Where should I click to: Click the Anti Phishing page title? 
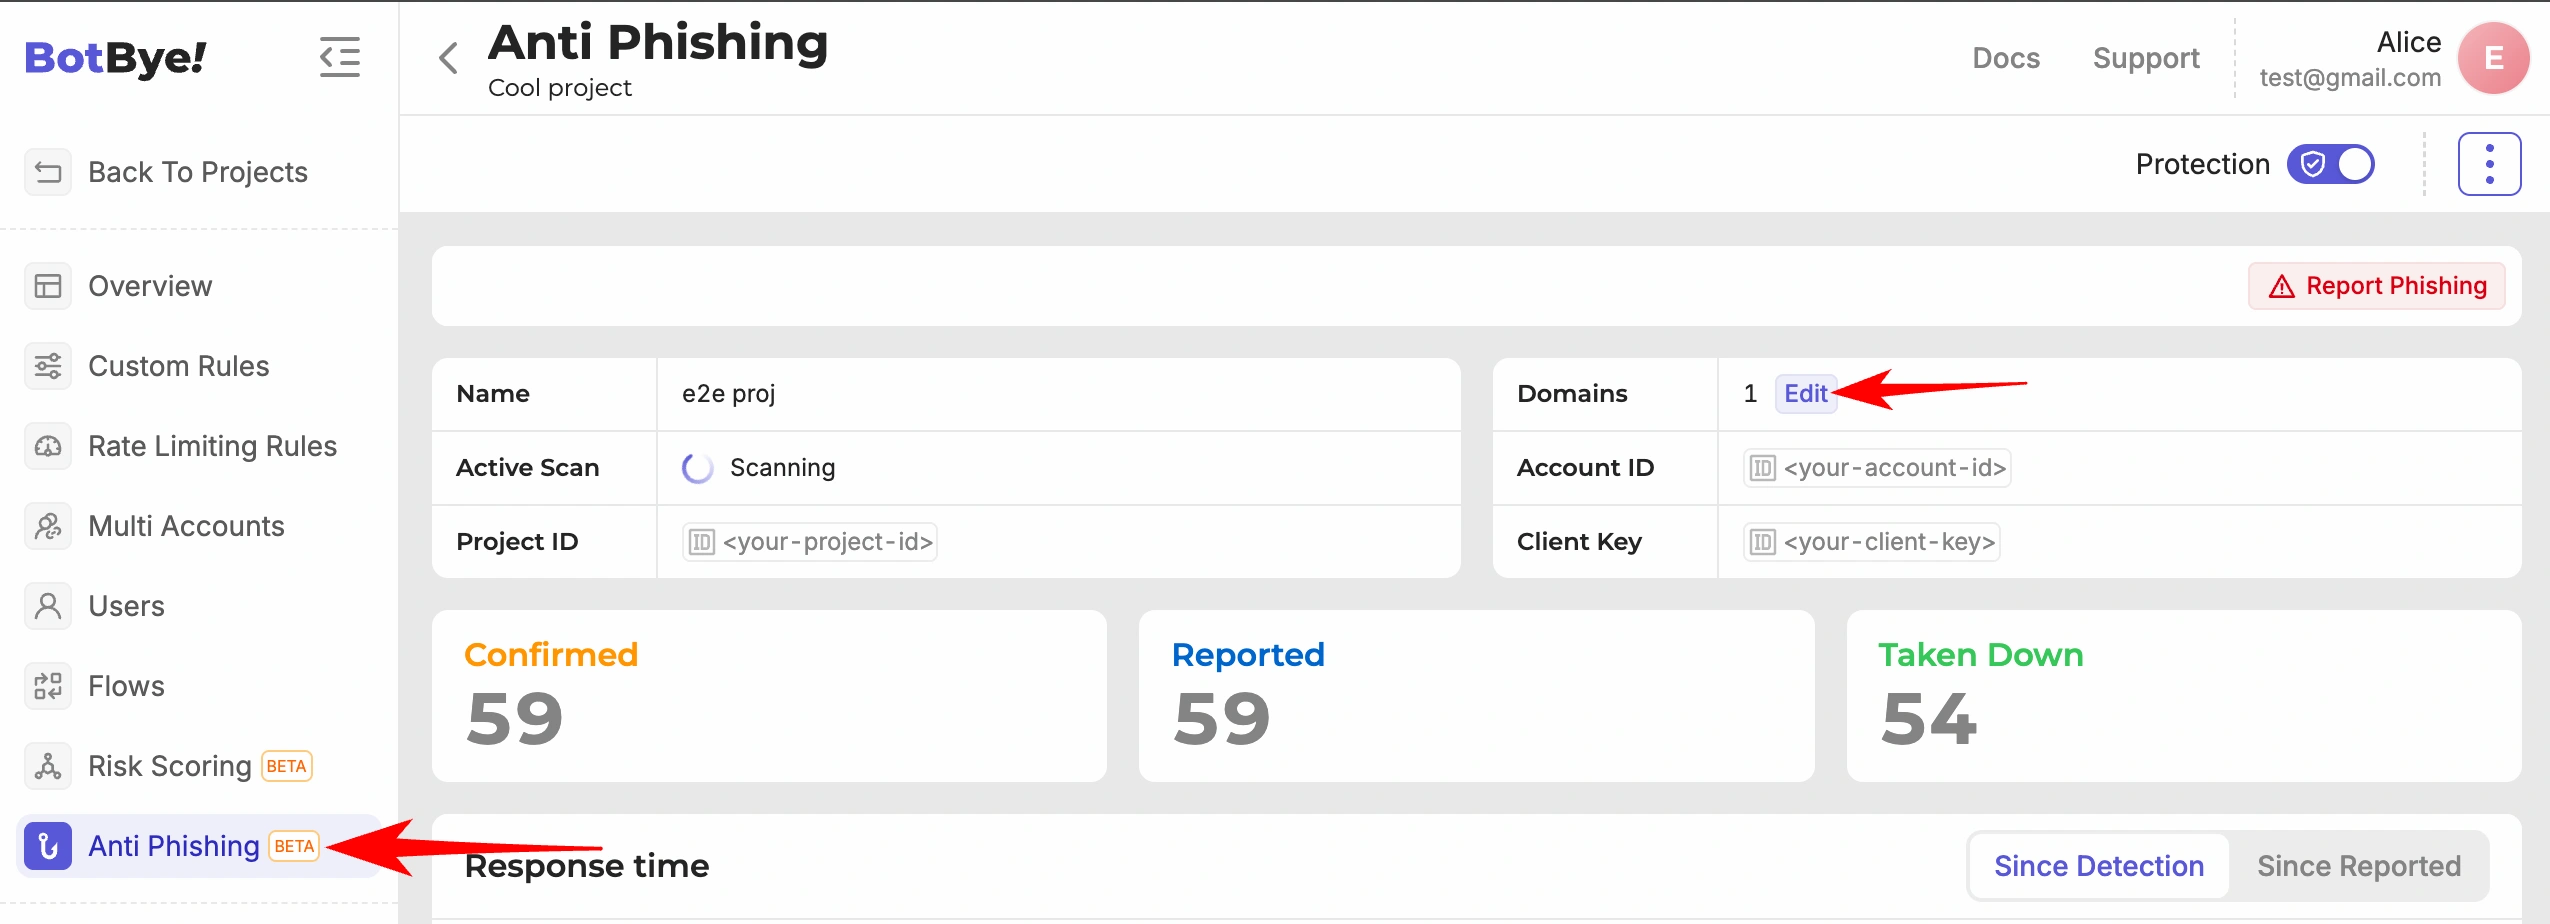pos(658,43)
